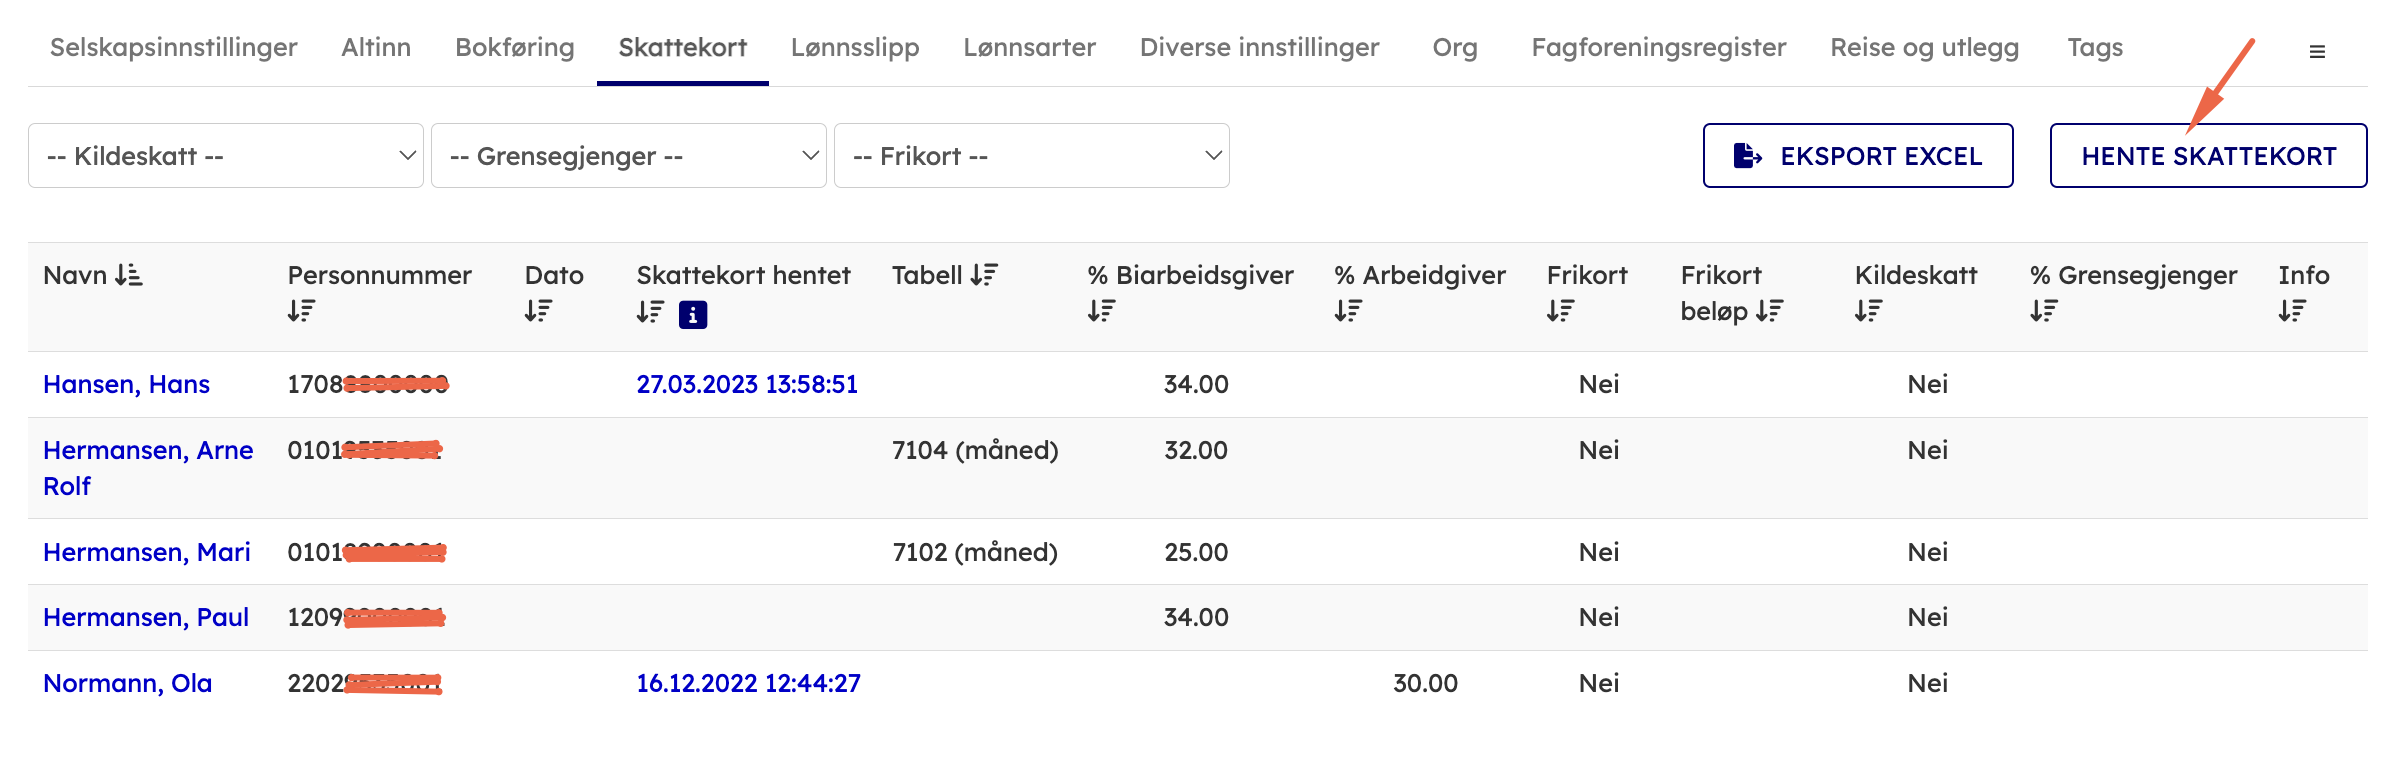Sort by Dato column icon
This screenshot has height=760, width=2386.
[538, 312]
